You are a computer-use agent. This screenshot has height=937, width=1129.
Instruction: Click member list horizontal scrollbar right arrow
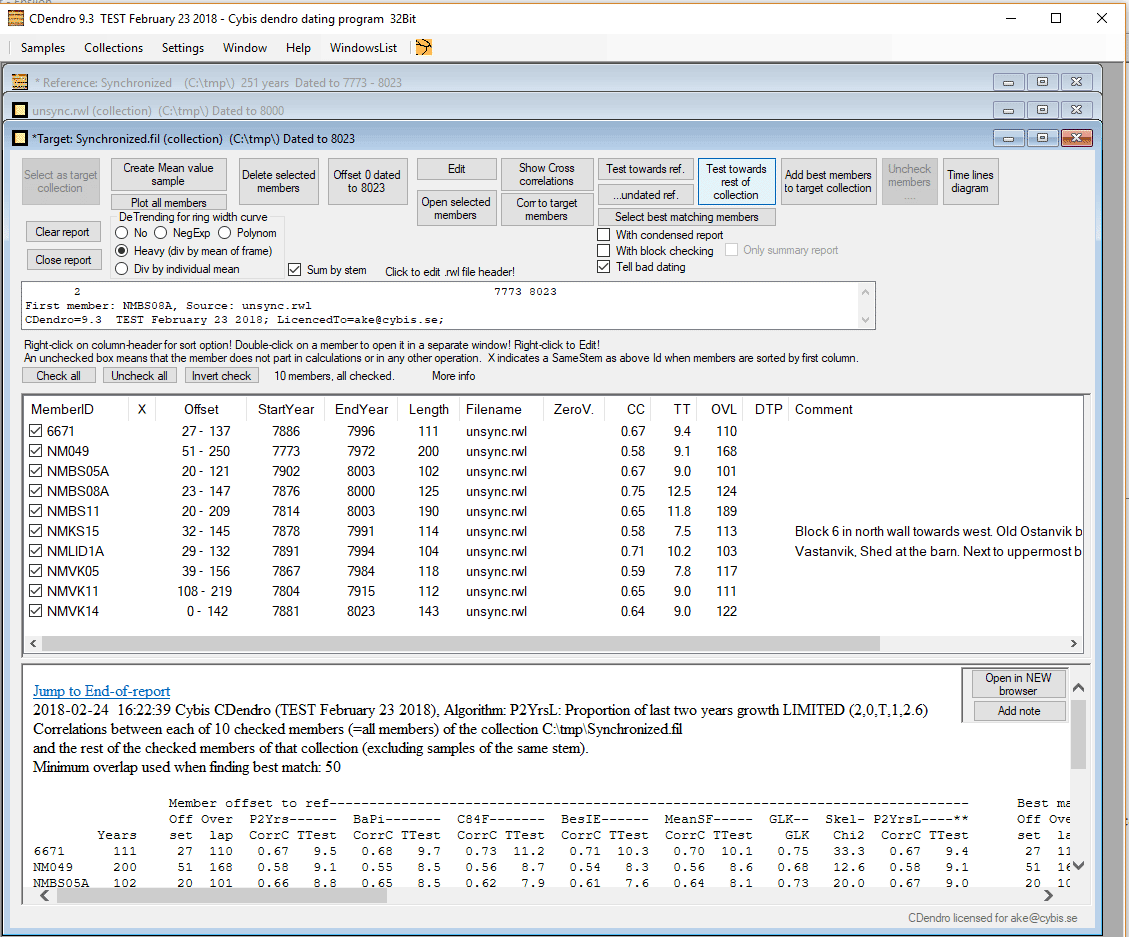1074,643
